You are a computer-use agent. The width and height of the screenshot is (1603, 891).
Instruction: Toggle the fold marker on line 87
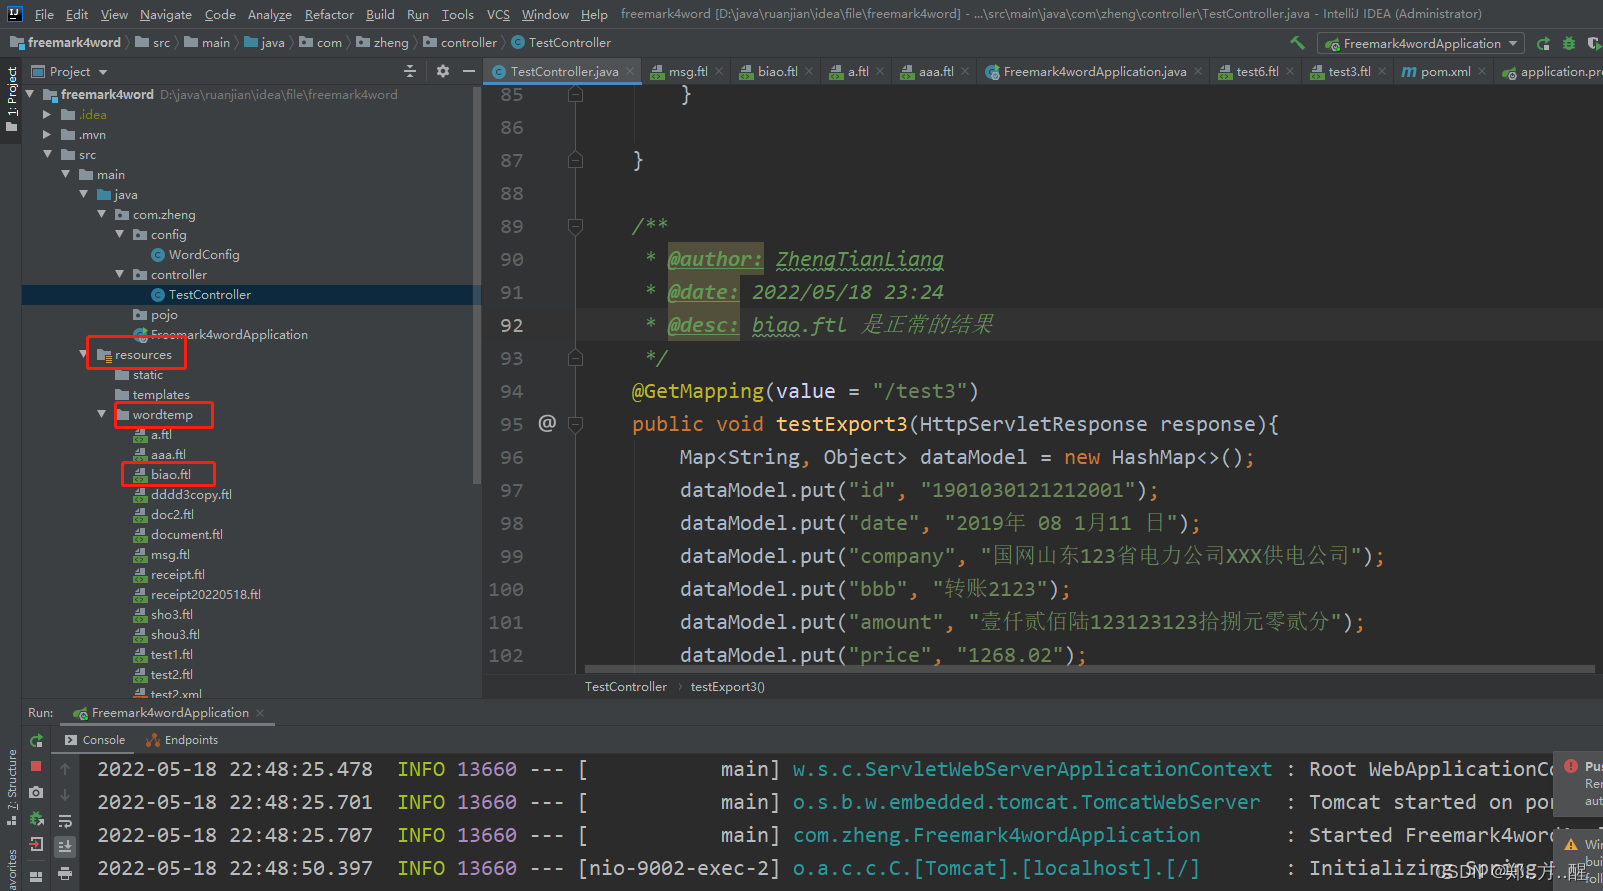click(x=575, y=160)
